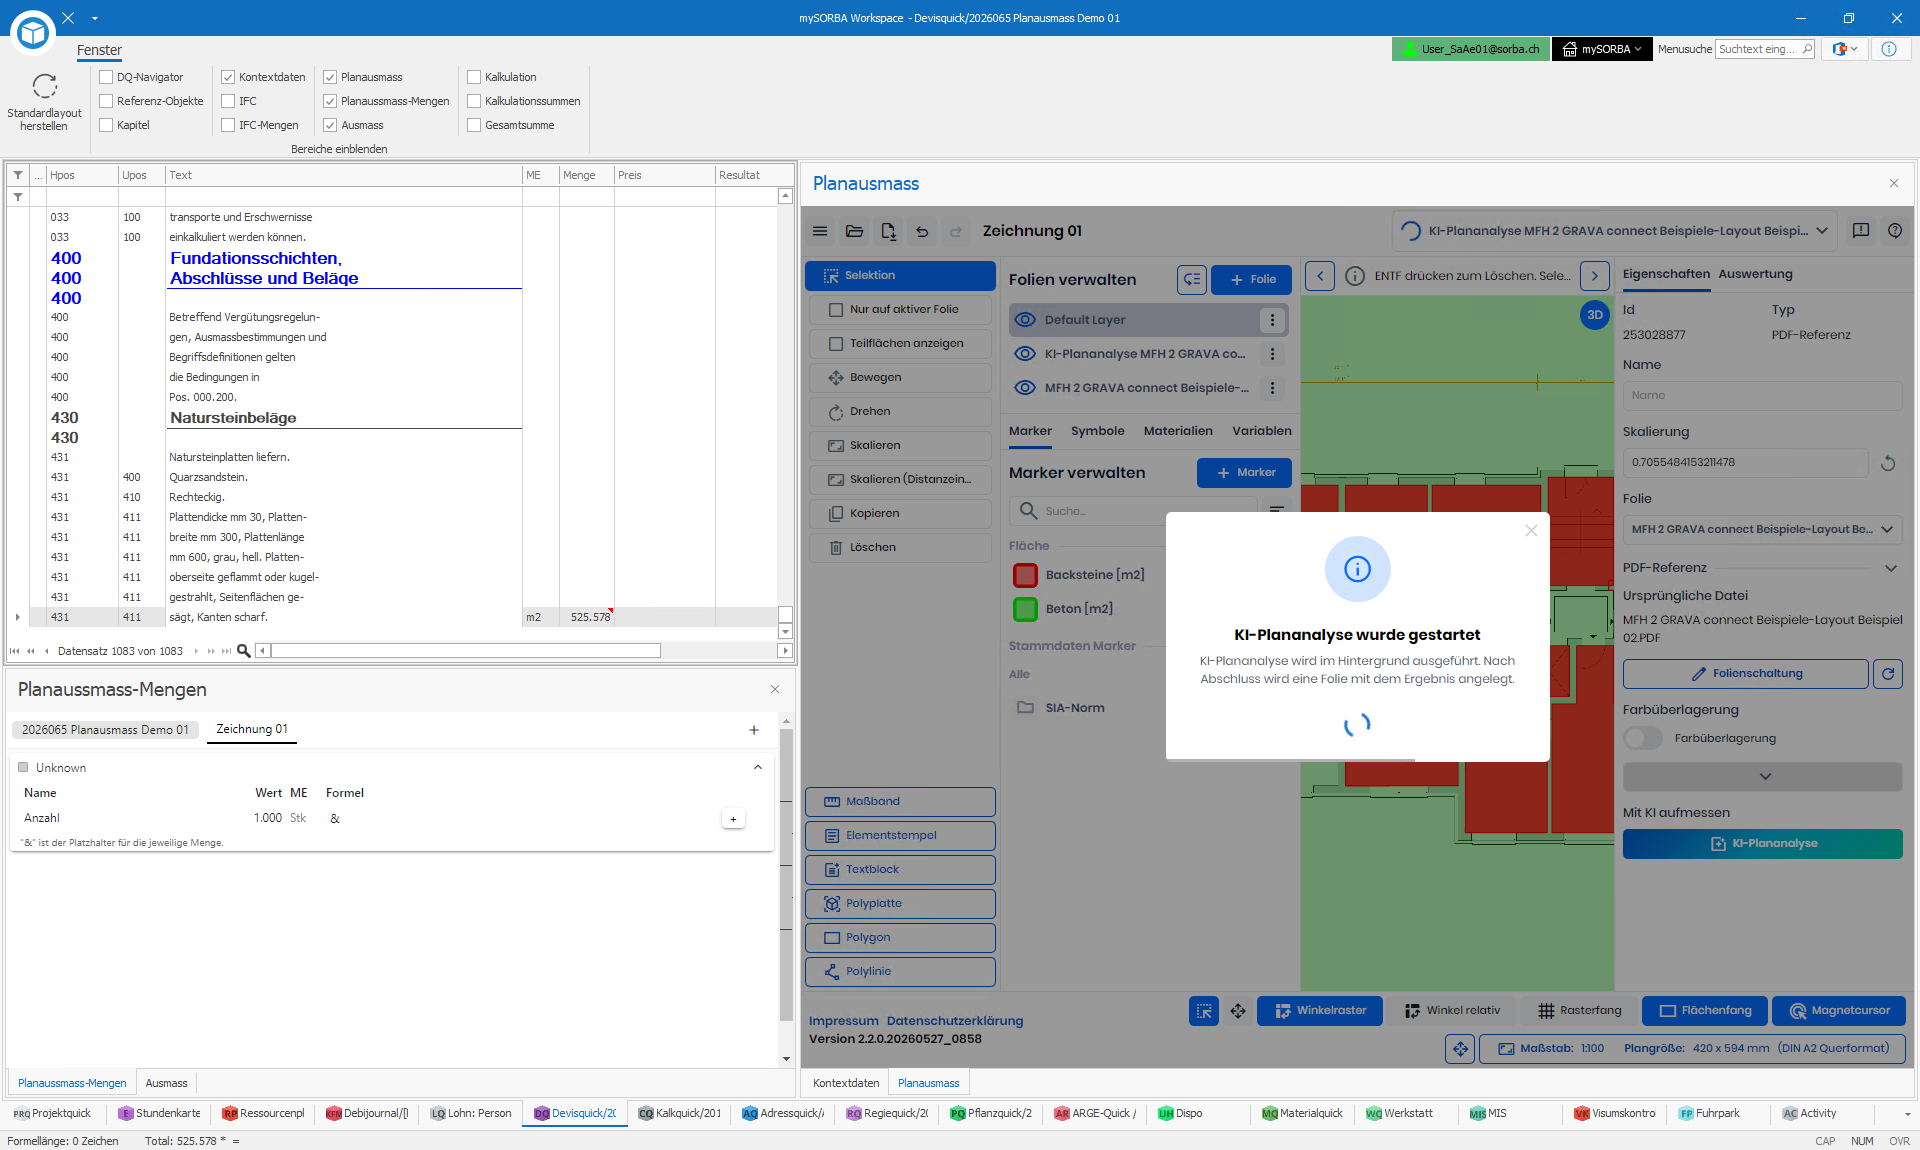Open the KI-Plananalyse drawing dropdown
1920x1150 pixels.
tap(1822, 231)
